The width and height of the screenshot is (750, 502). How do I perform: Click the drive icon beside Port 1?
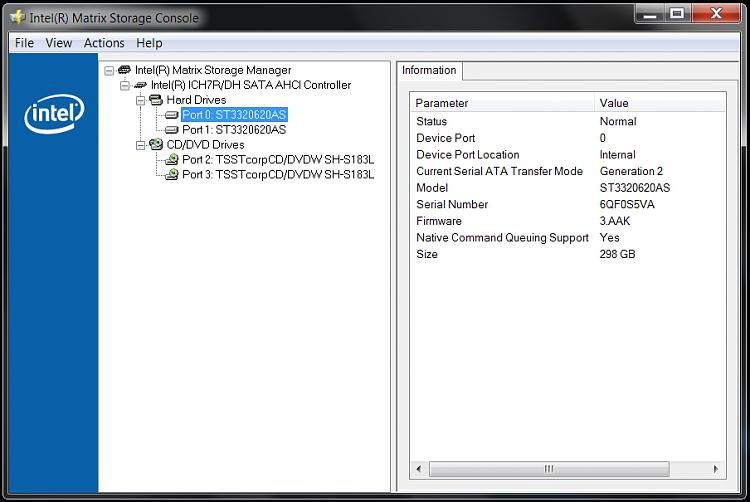[x=171, y=130]
